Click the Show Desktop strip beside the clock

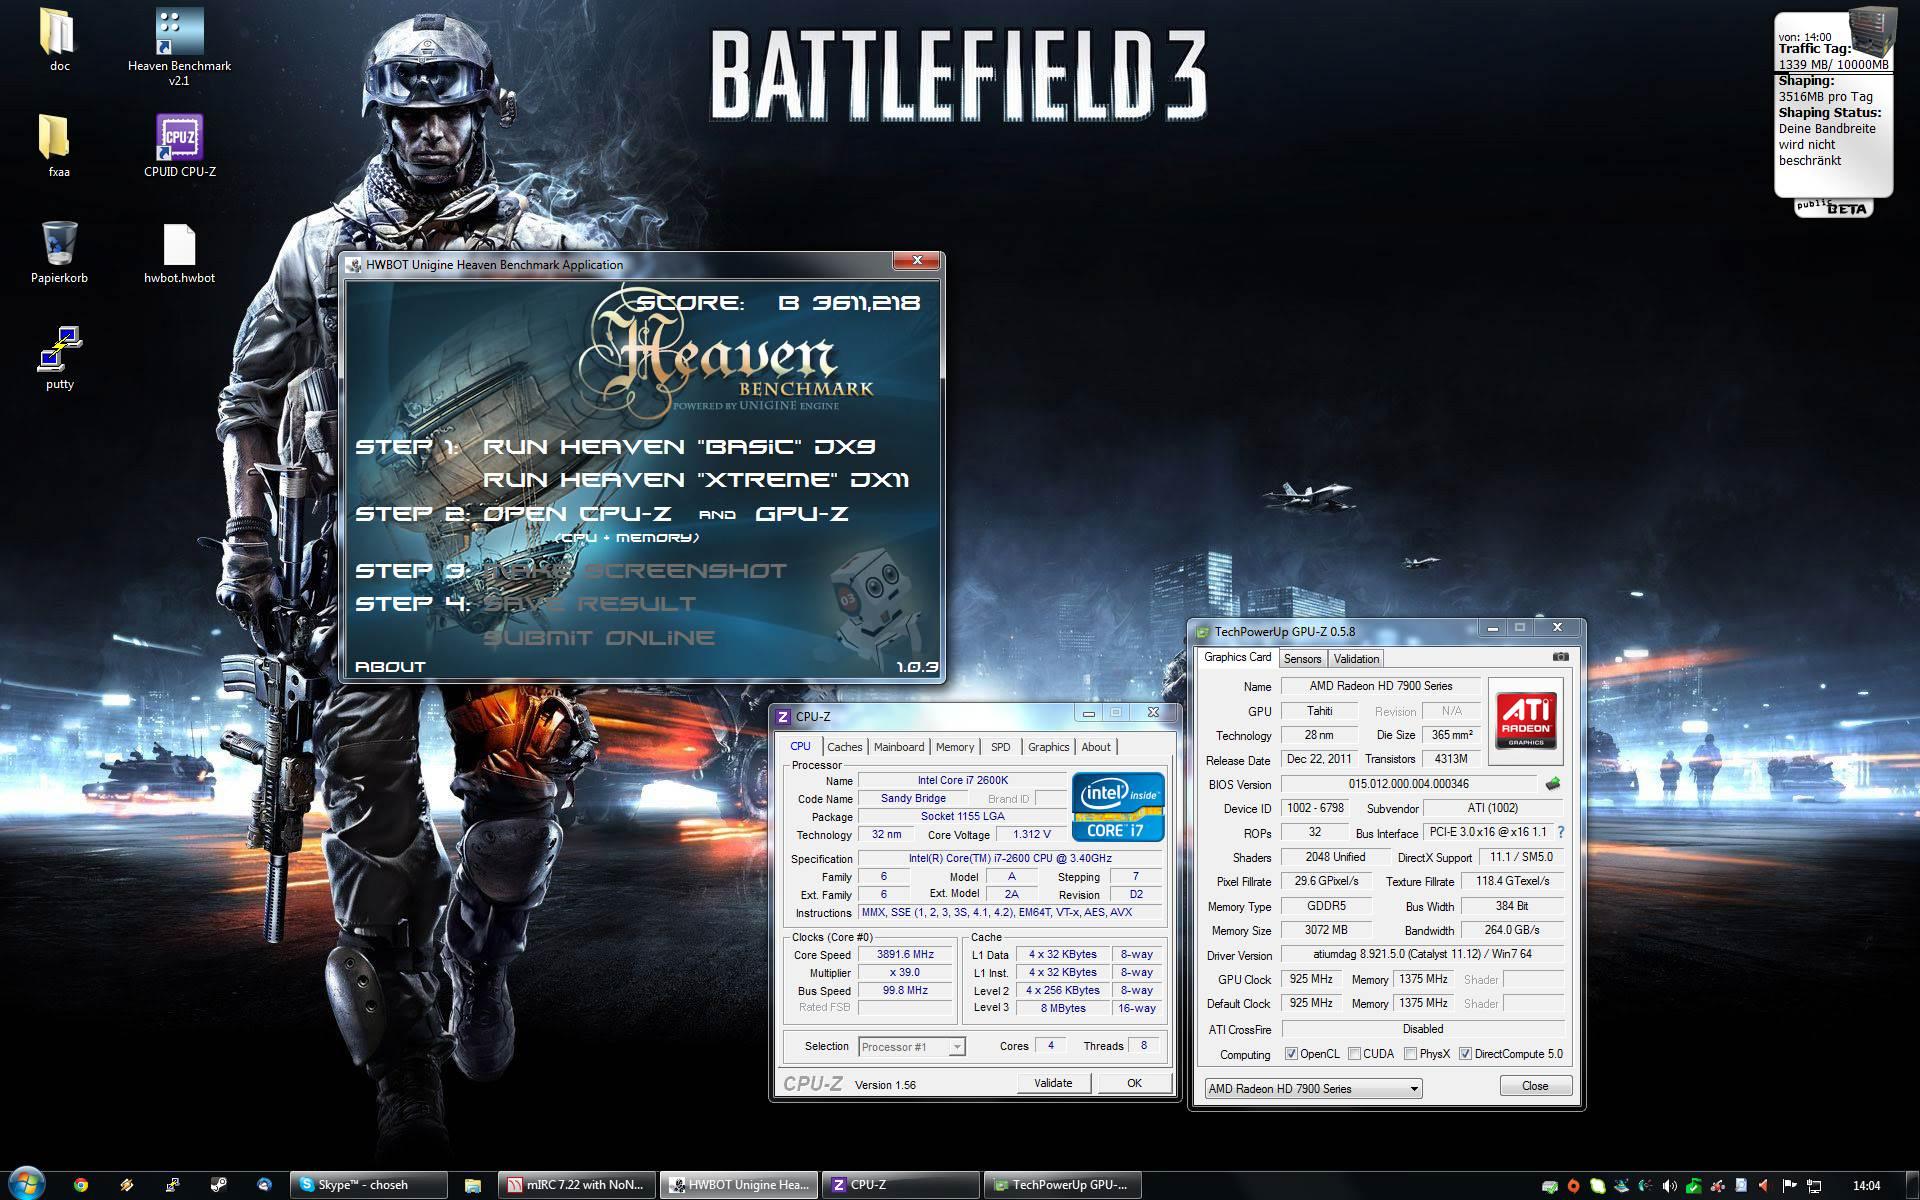[1912, 1185]
